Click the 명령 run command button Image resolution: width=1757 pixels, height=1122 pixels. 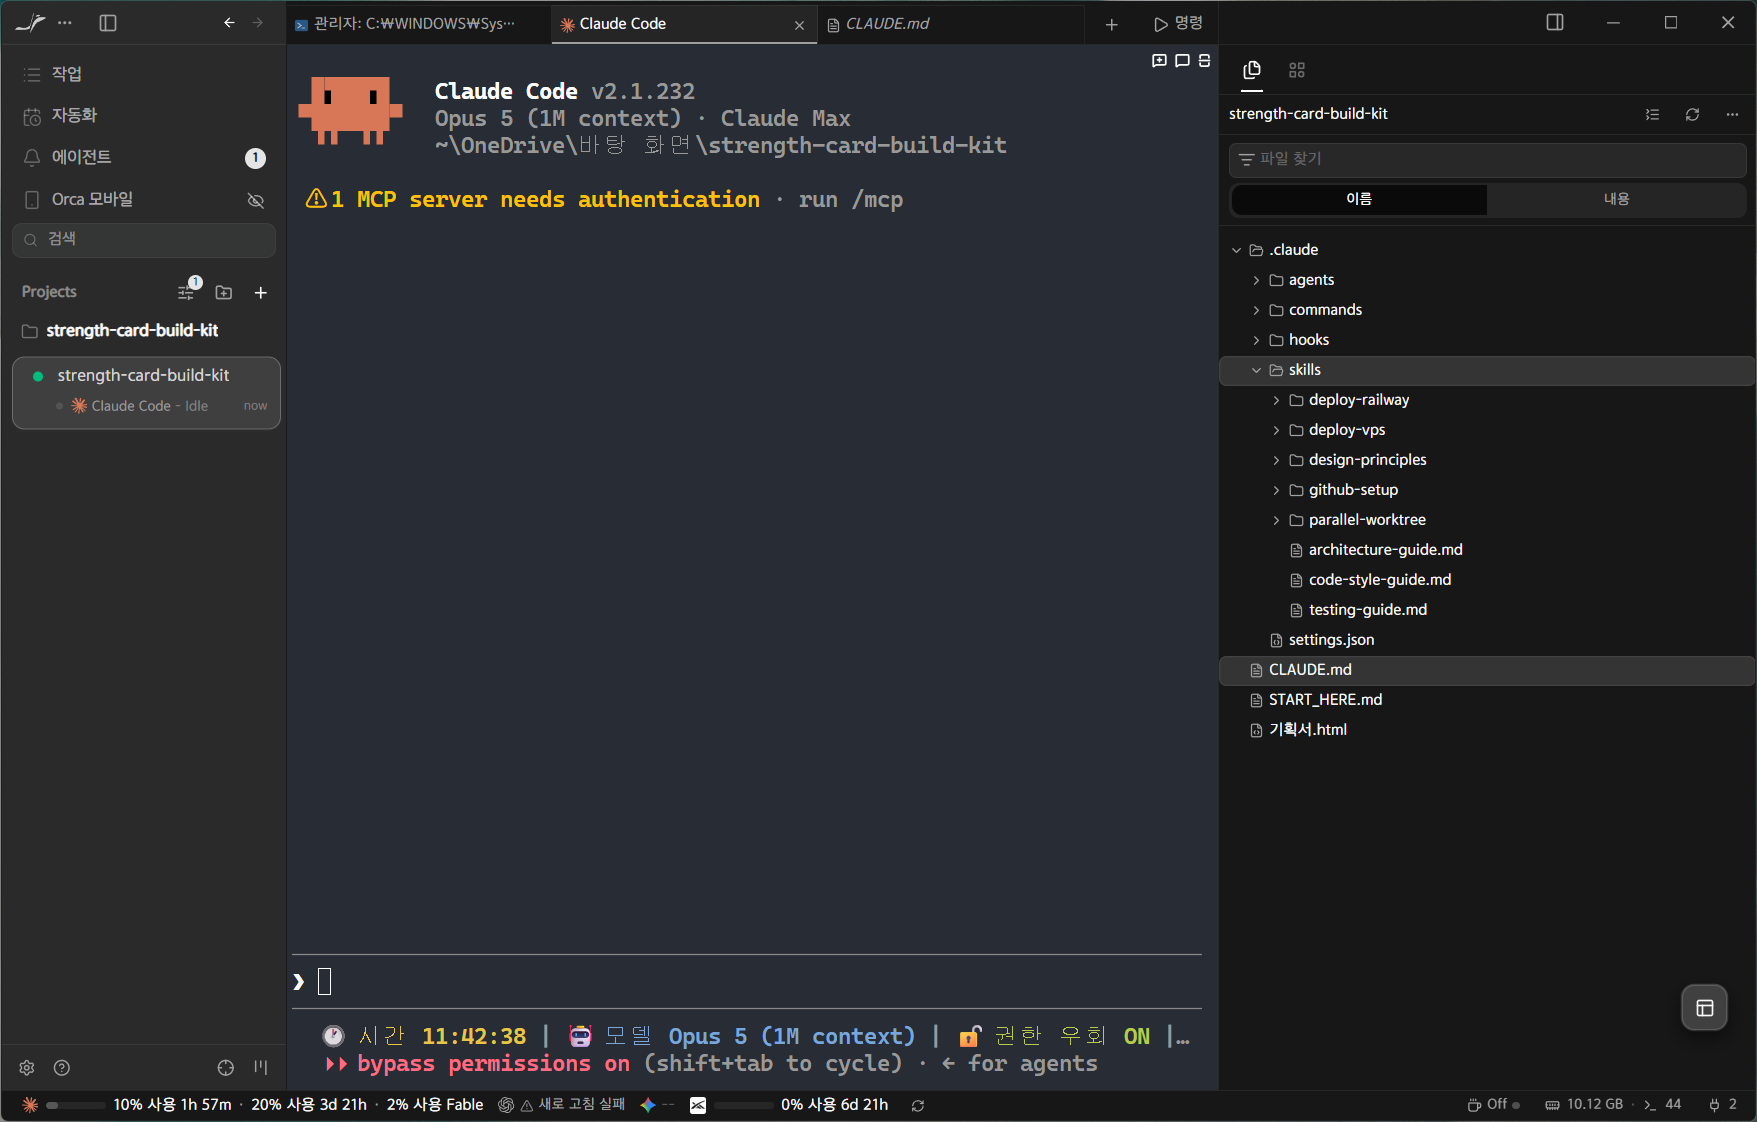point(1179,24)
